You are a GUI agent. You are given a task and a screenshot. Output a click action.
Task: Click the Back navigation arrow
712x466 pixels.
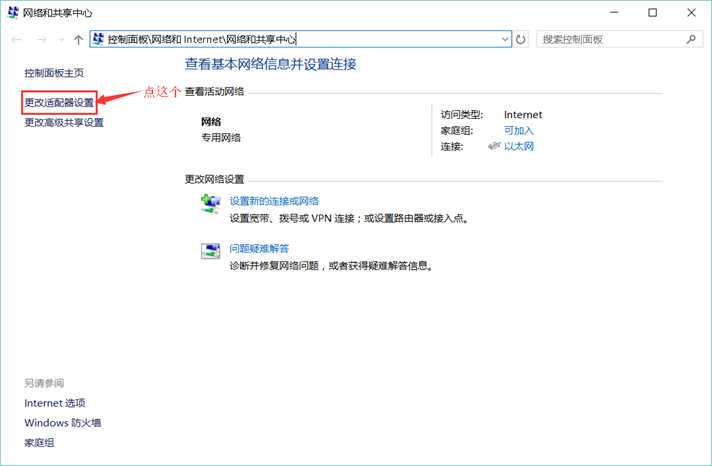coord(17,40)
